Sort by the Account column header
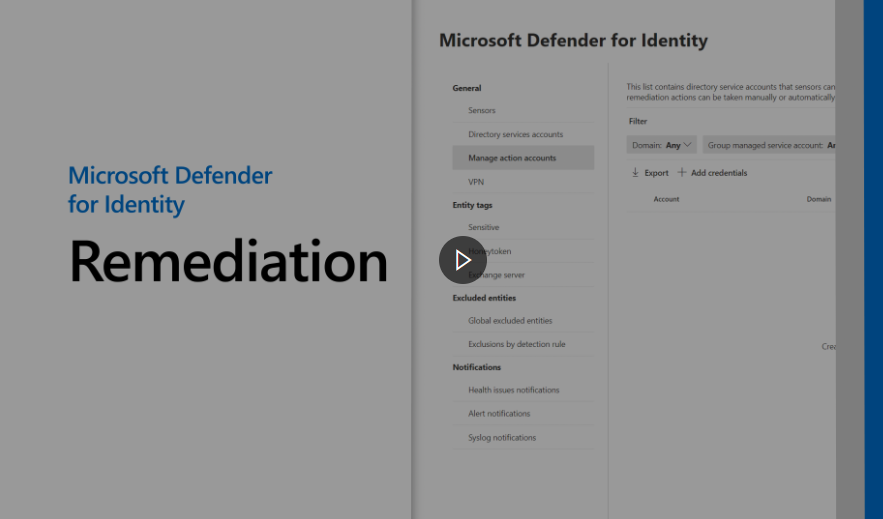This screenshot has height=519, width=883. [666, 199]
